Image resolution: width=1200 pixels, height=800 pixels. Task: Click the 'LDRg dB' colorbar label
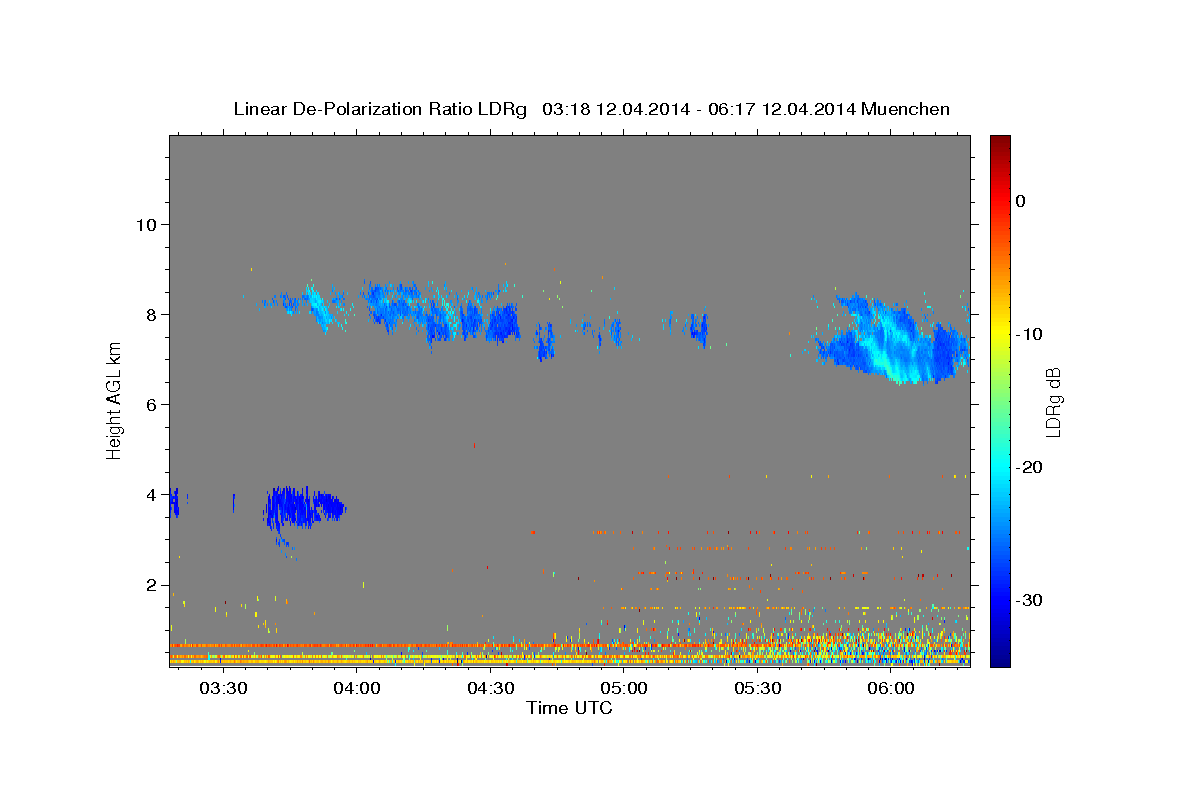(x=1053, y=401)
